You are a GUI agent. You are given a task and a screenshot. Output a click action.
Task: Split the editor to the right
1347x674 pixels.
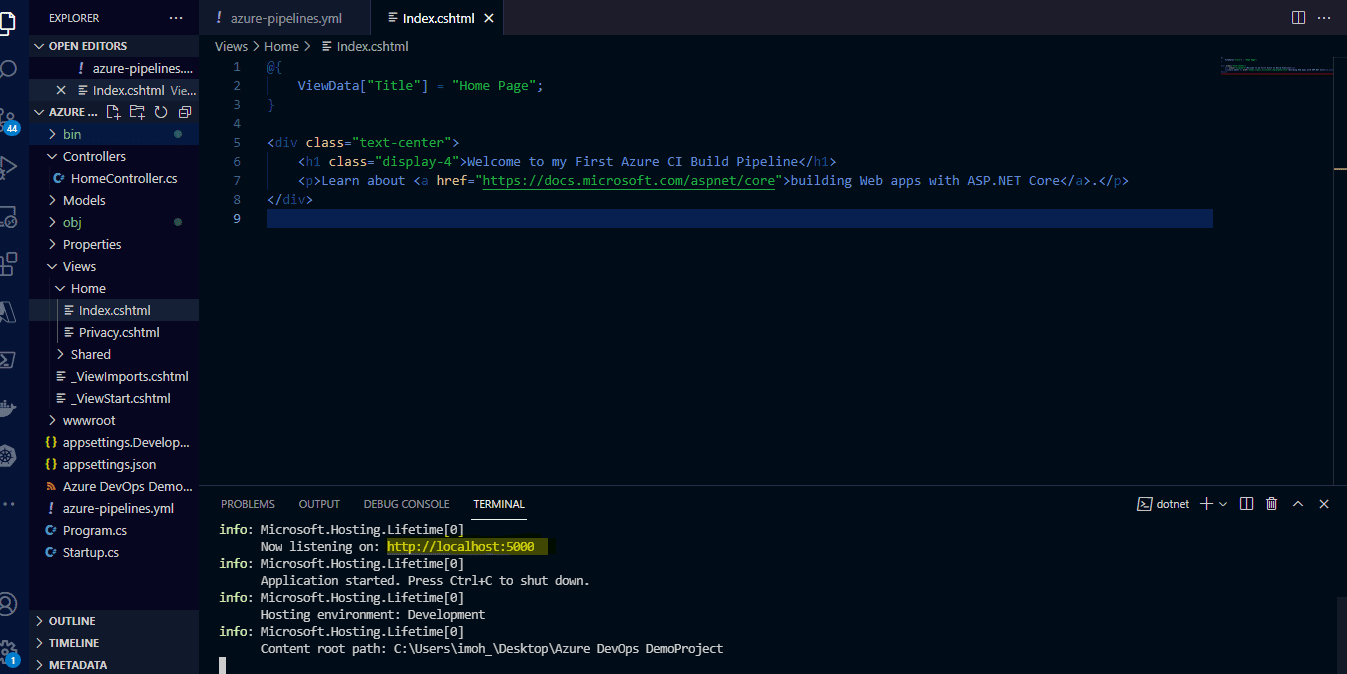coord(1298,18)
